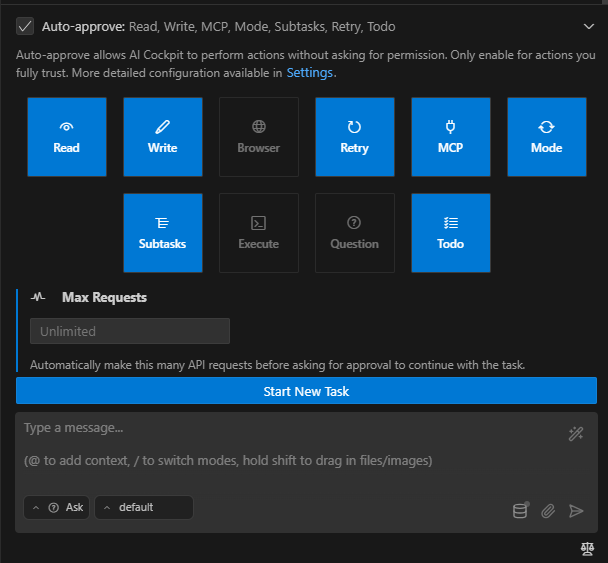Toggle Read auto-approval tile
The width and height of the screenshot is (608, 563).
point(67,137)
